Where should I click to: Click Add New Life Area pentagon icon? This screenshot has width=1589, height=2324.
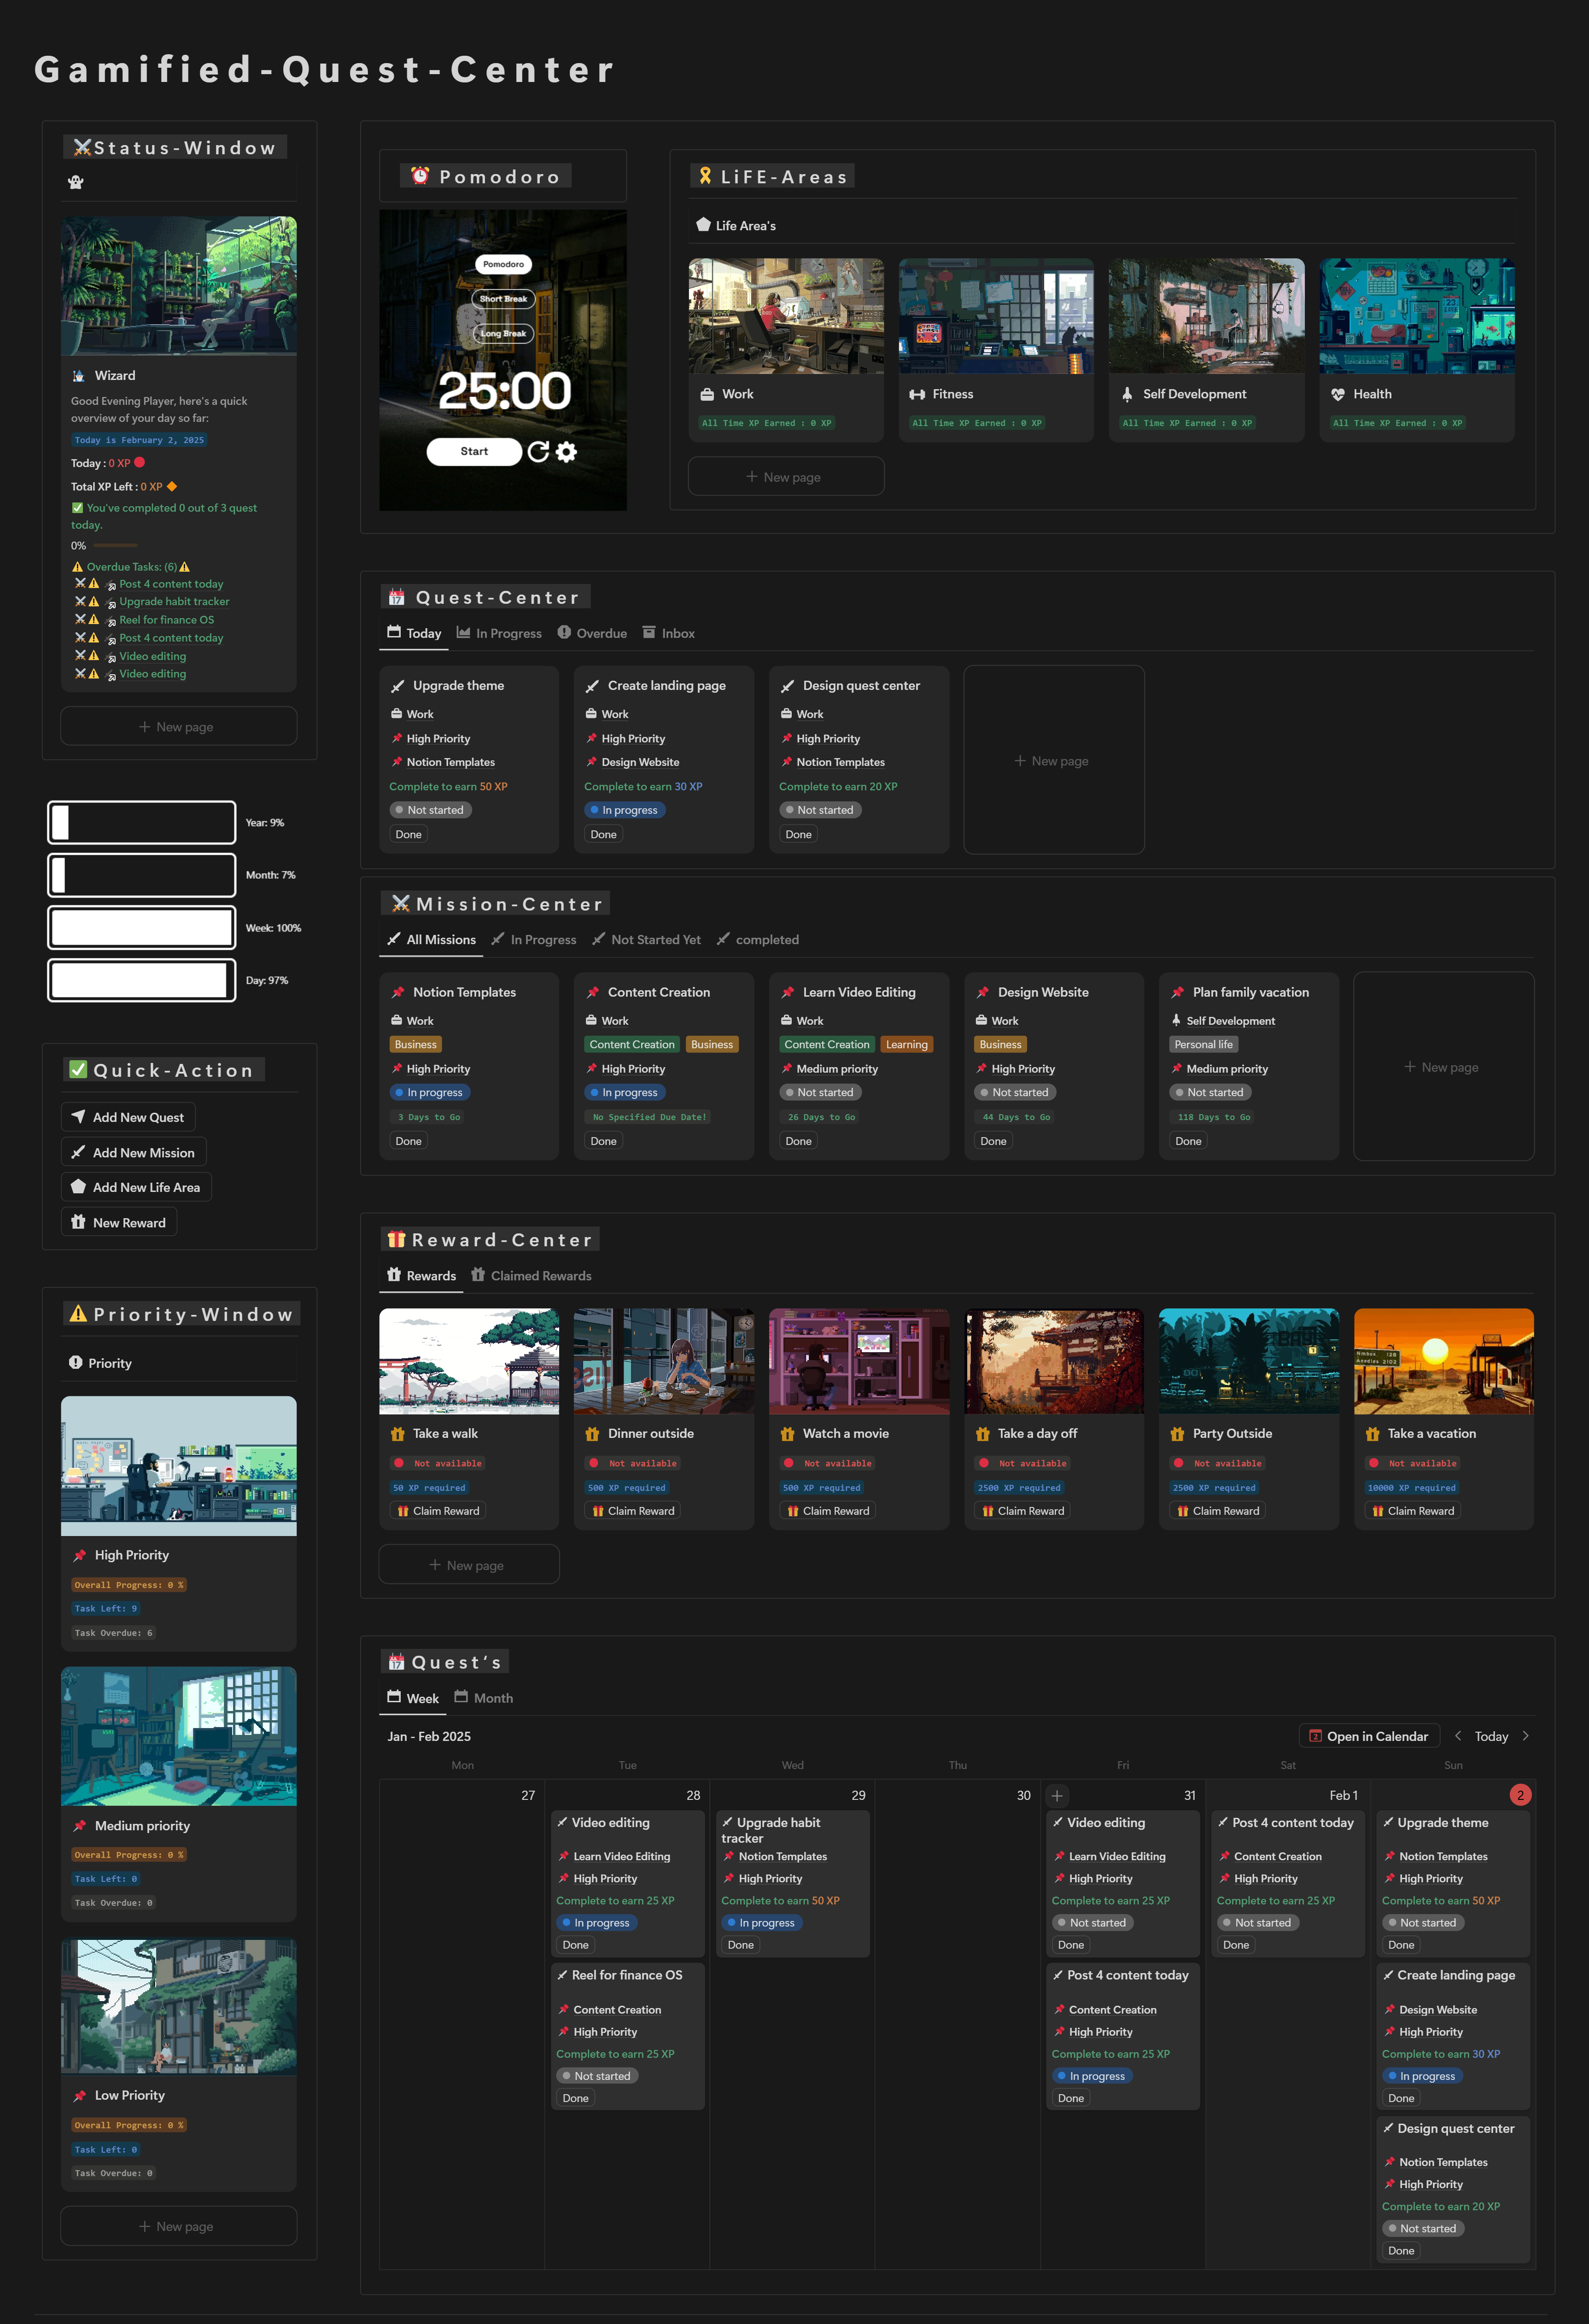point(78,1187)
